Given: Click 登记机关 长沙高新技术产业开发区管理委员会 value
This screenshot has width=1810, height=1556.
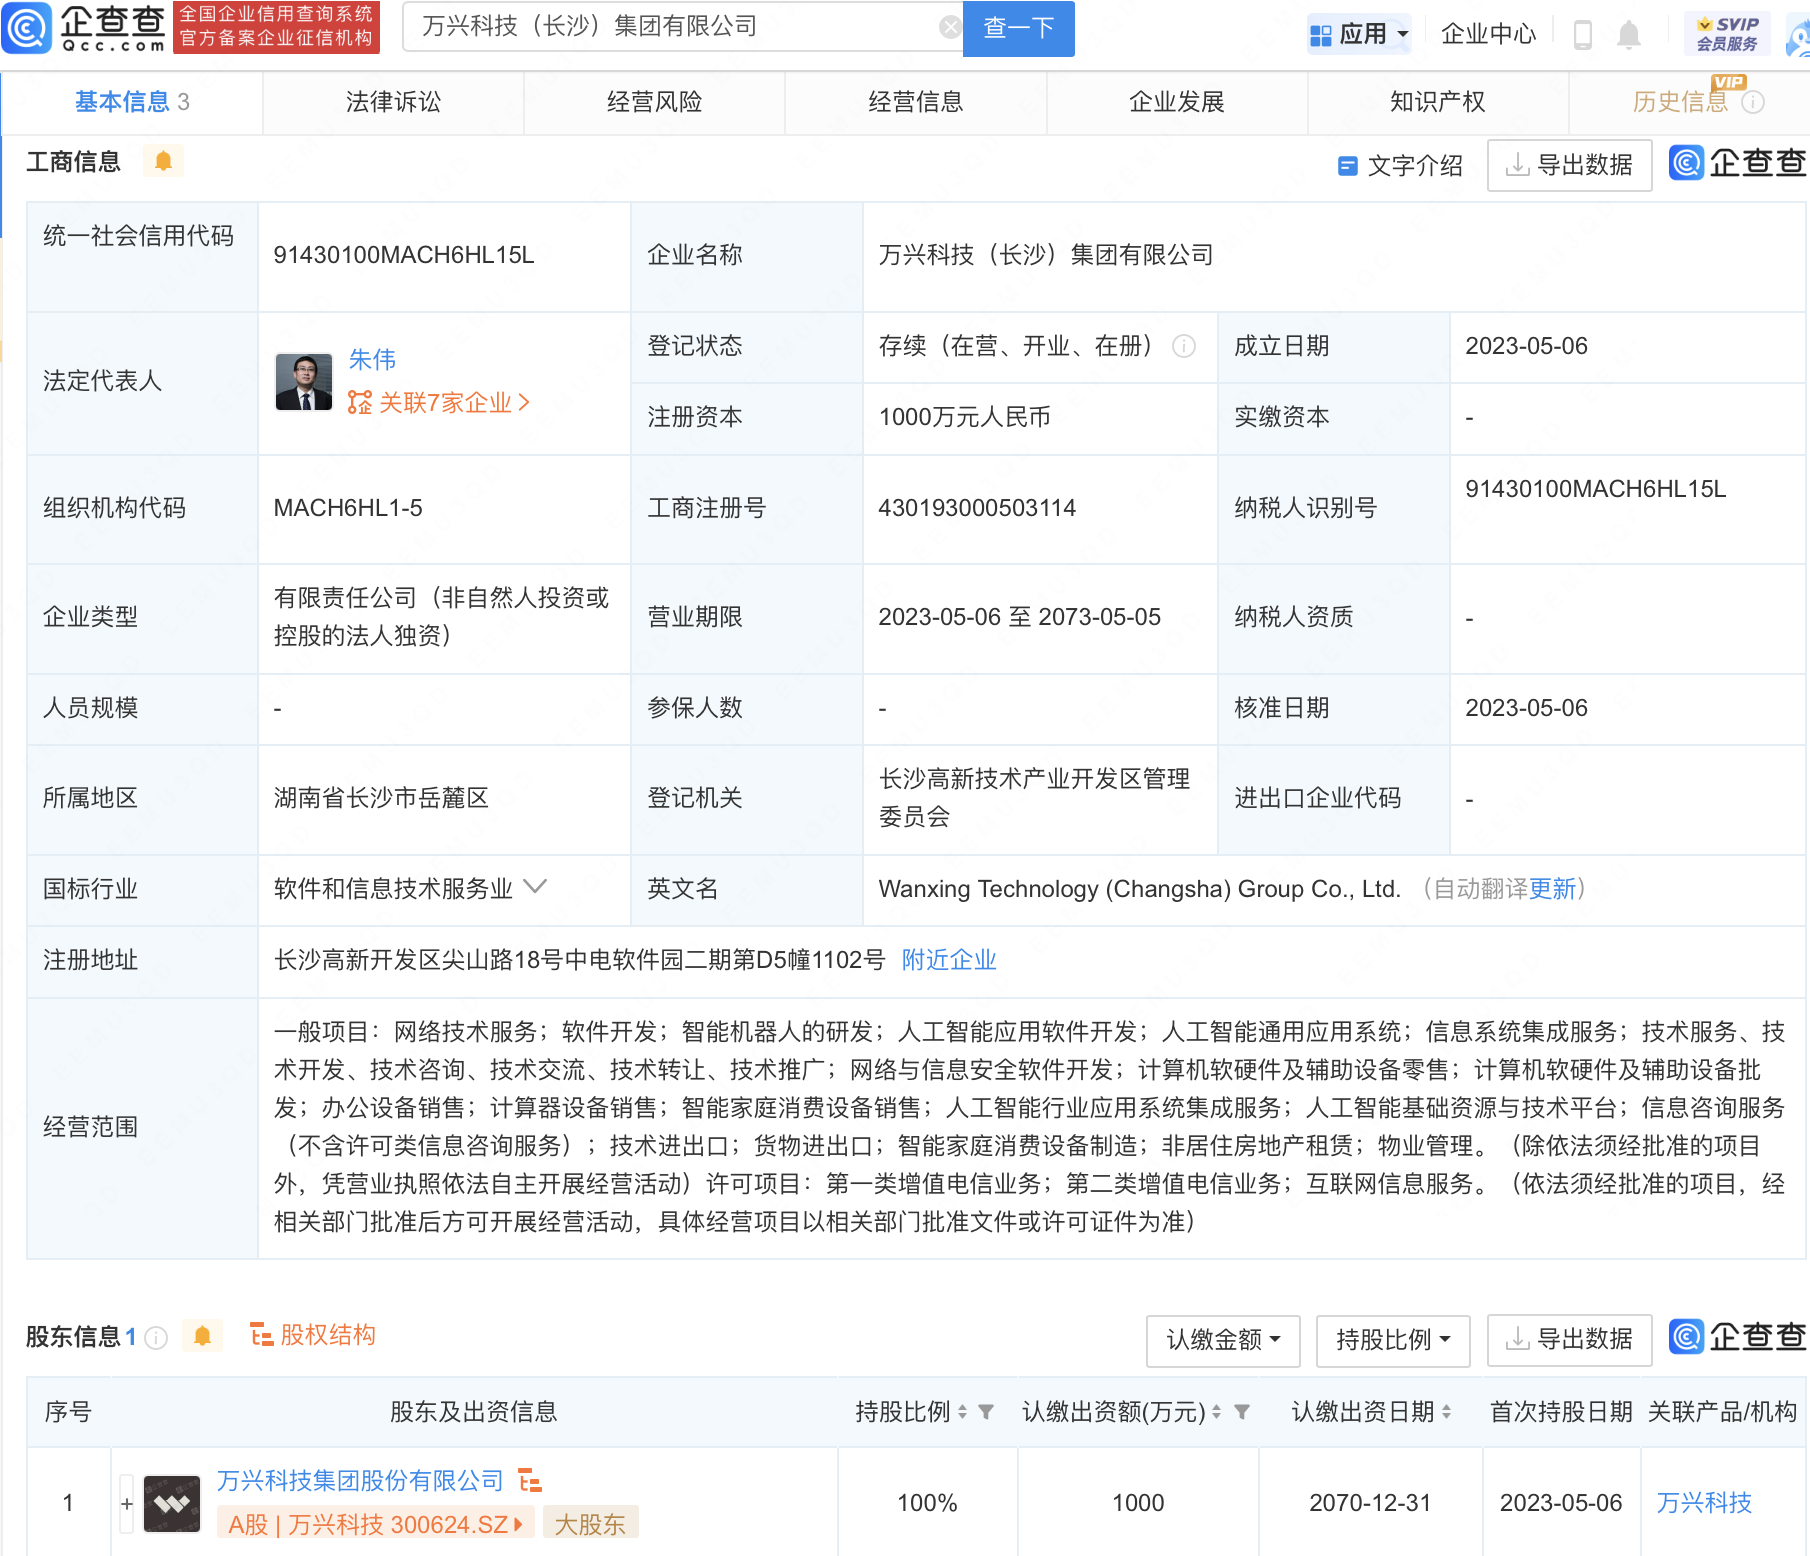Looking at the screenshot, I should pos(1034,798).
